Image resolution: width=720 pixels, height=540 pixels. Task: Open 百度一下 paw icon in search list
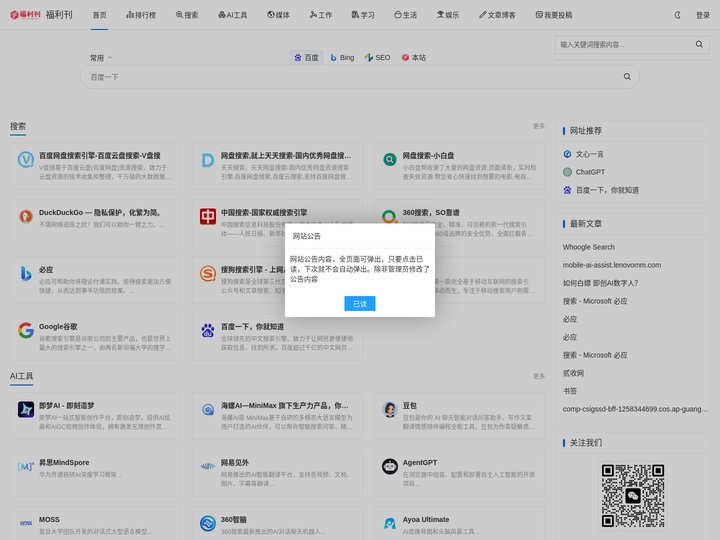(208, 330)
